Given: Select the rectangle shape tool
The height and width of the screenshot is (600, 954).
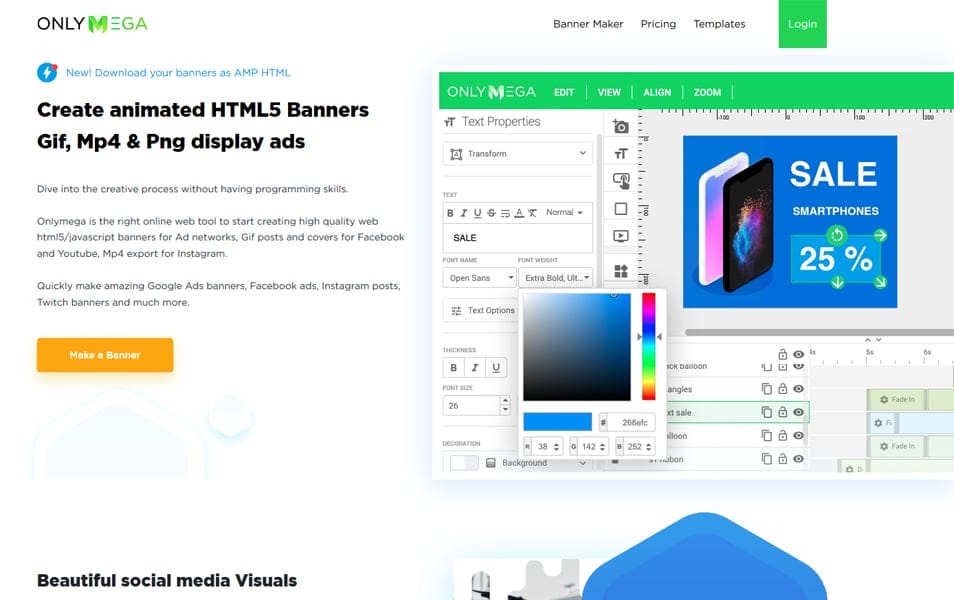Looking at the screenshot, I should [621, 209].
